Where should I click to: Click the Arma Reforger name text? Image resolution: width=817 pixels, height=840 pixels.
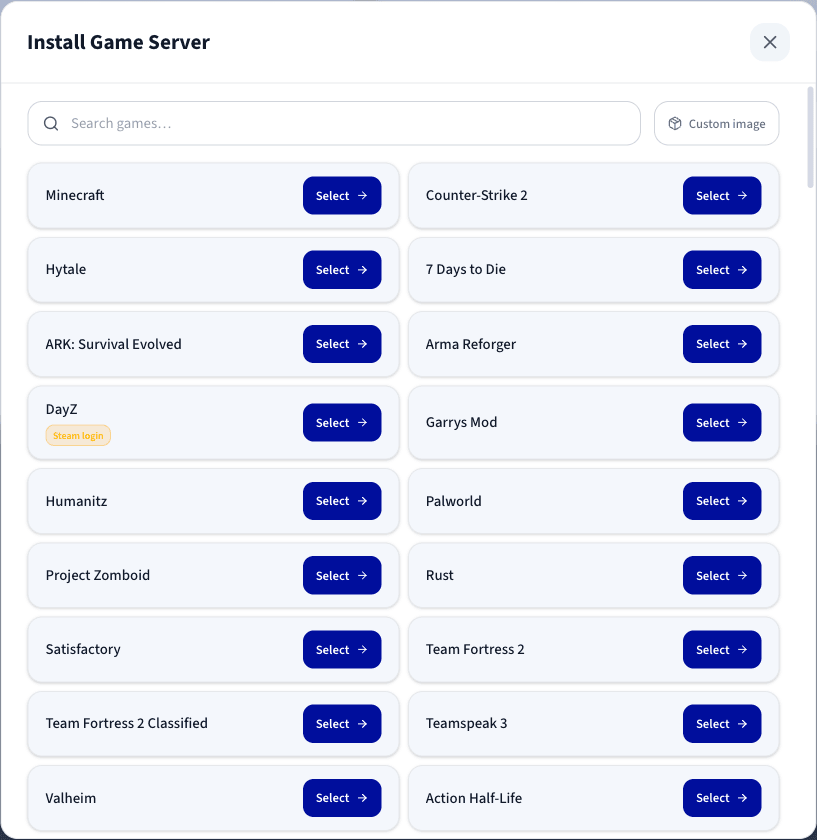470,344
